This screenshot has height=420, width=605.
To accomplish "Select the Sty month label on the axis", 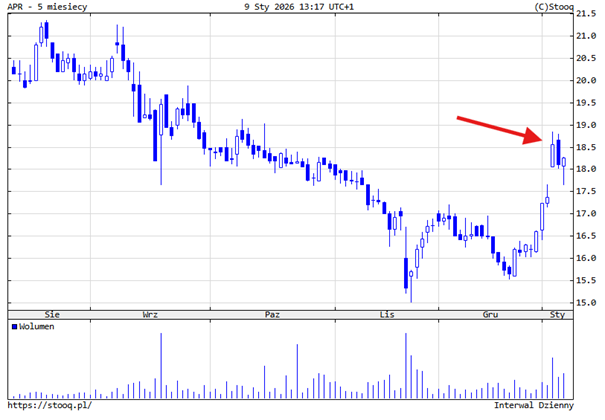I will [558, 314].
